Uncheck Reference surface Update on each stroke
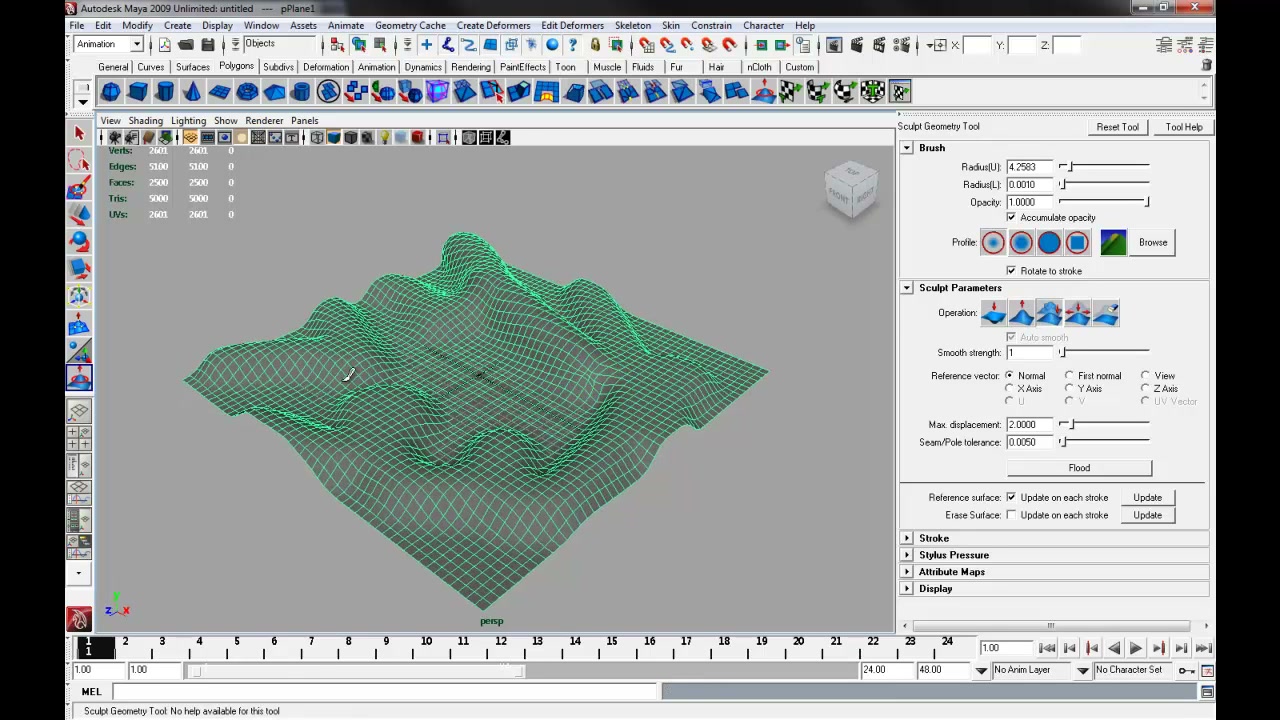 pyautogui.click(x=1011, y=497)
